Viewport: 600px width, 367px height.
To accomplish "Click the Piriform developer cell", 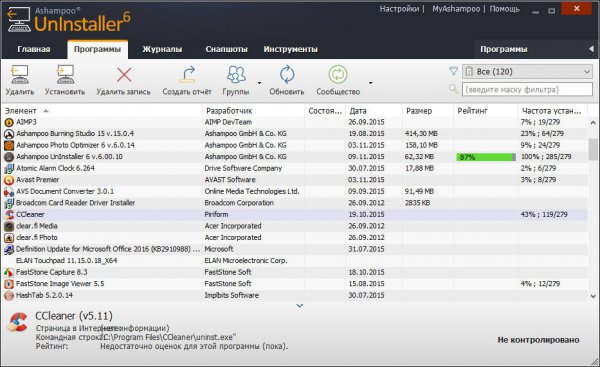I will [x=216, y=215].
